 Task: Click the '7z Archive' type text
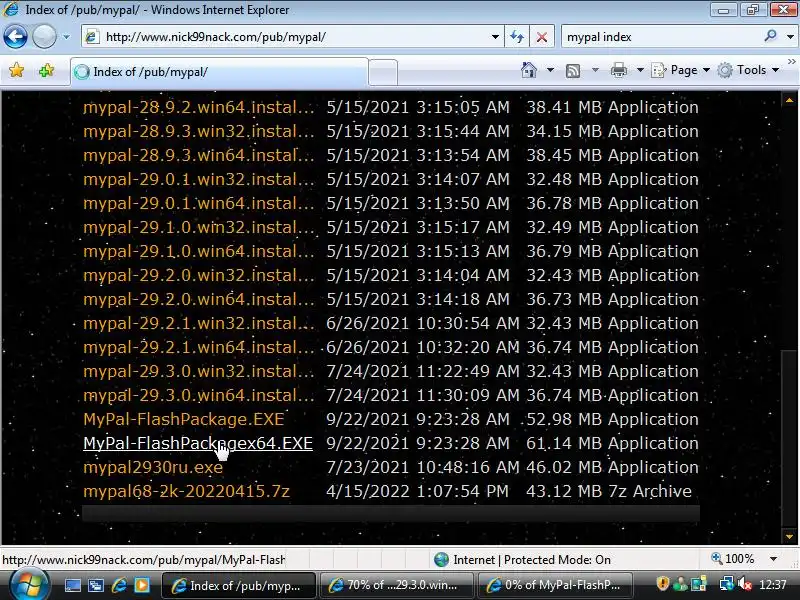click(649, 491)
